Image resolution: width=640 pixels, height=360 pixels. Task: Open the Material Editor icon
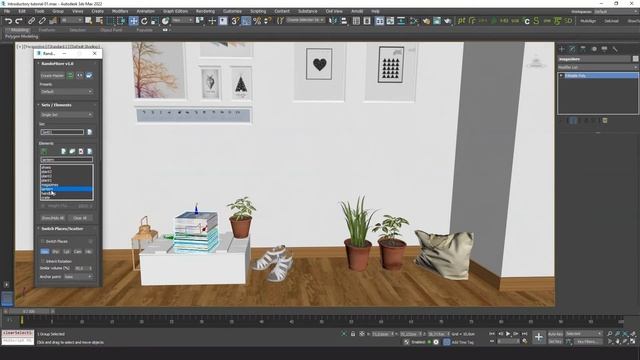[x=415, y=21]
